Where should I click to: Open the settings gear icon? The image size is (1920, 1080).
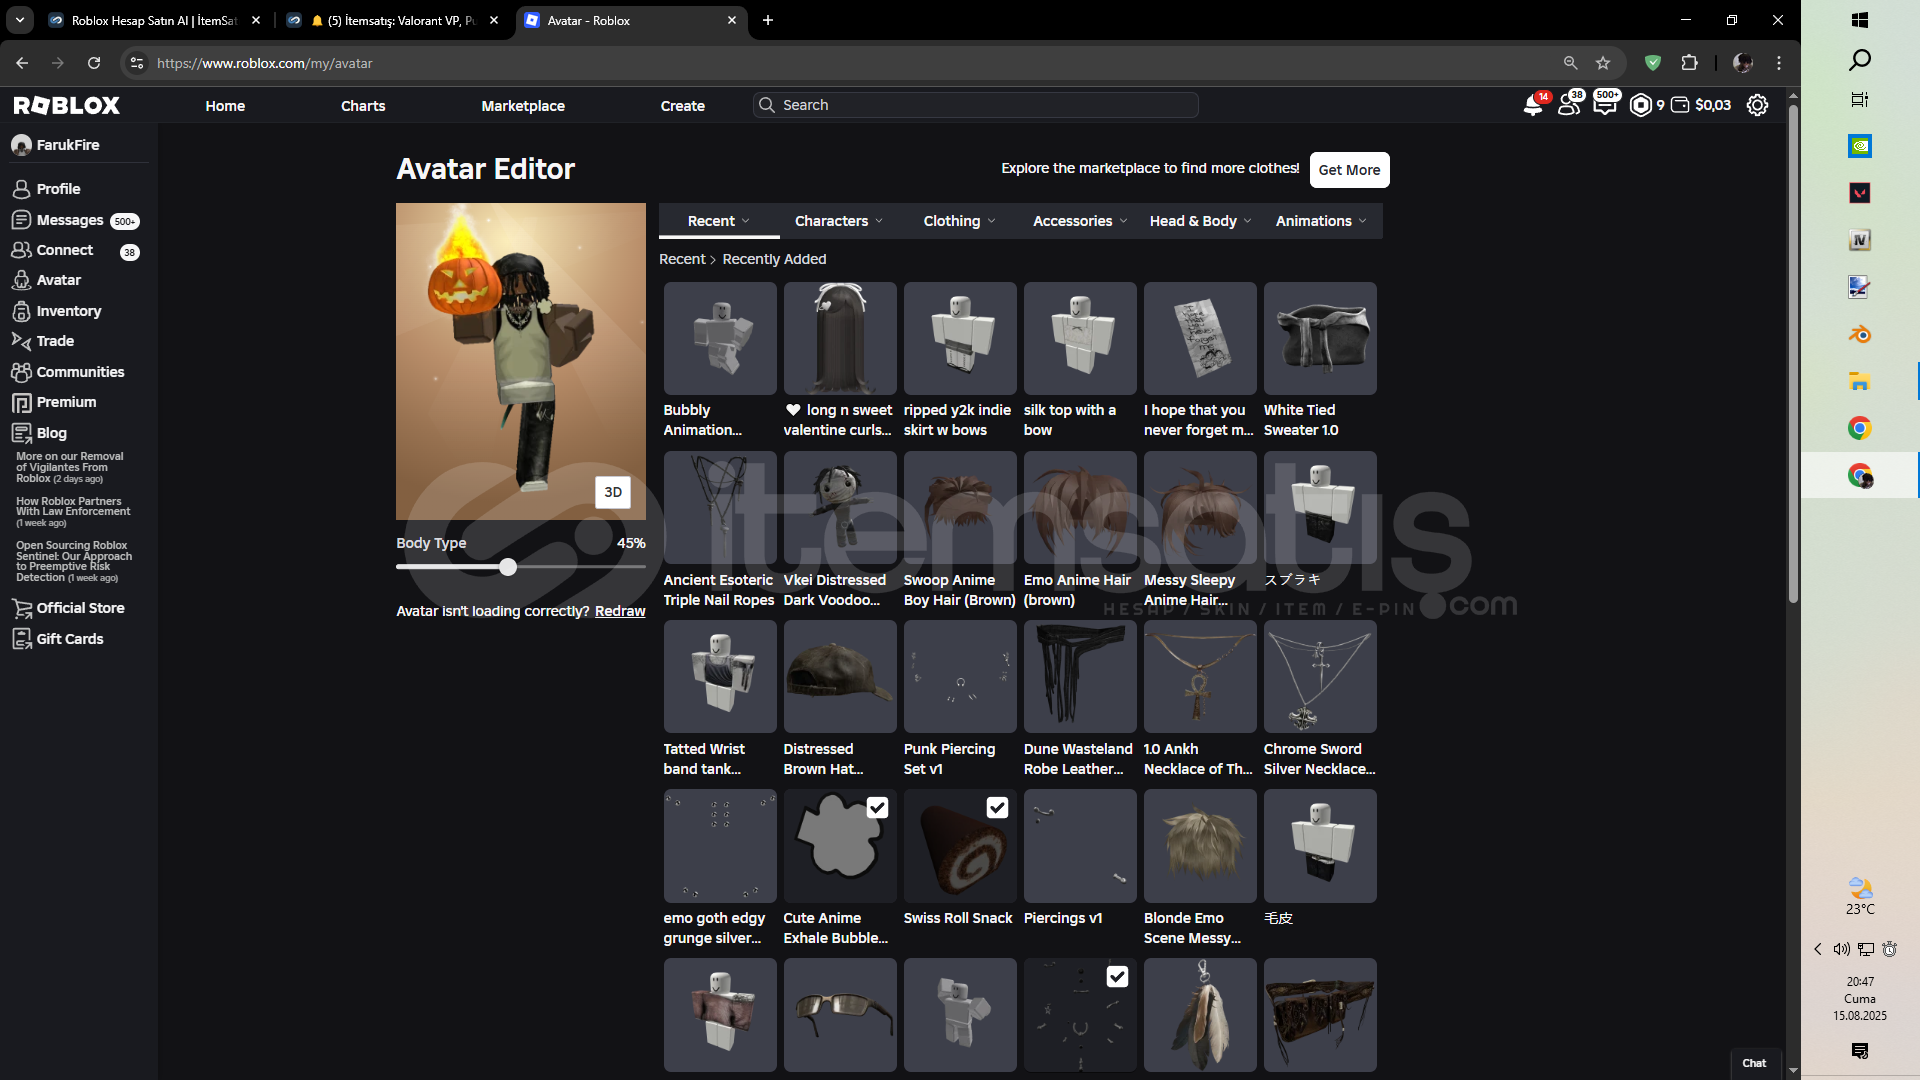click(1757, 105)
